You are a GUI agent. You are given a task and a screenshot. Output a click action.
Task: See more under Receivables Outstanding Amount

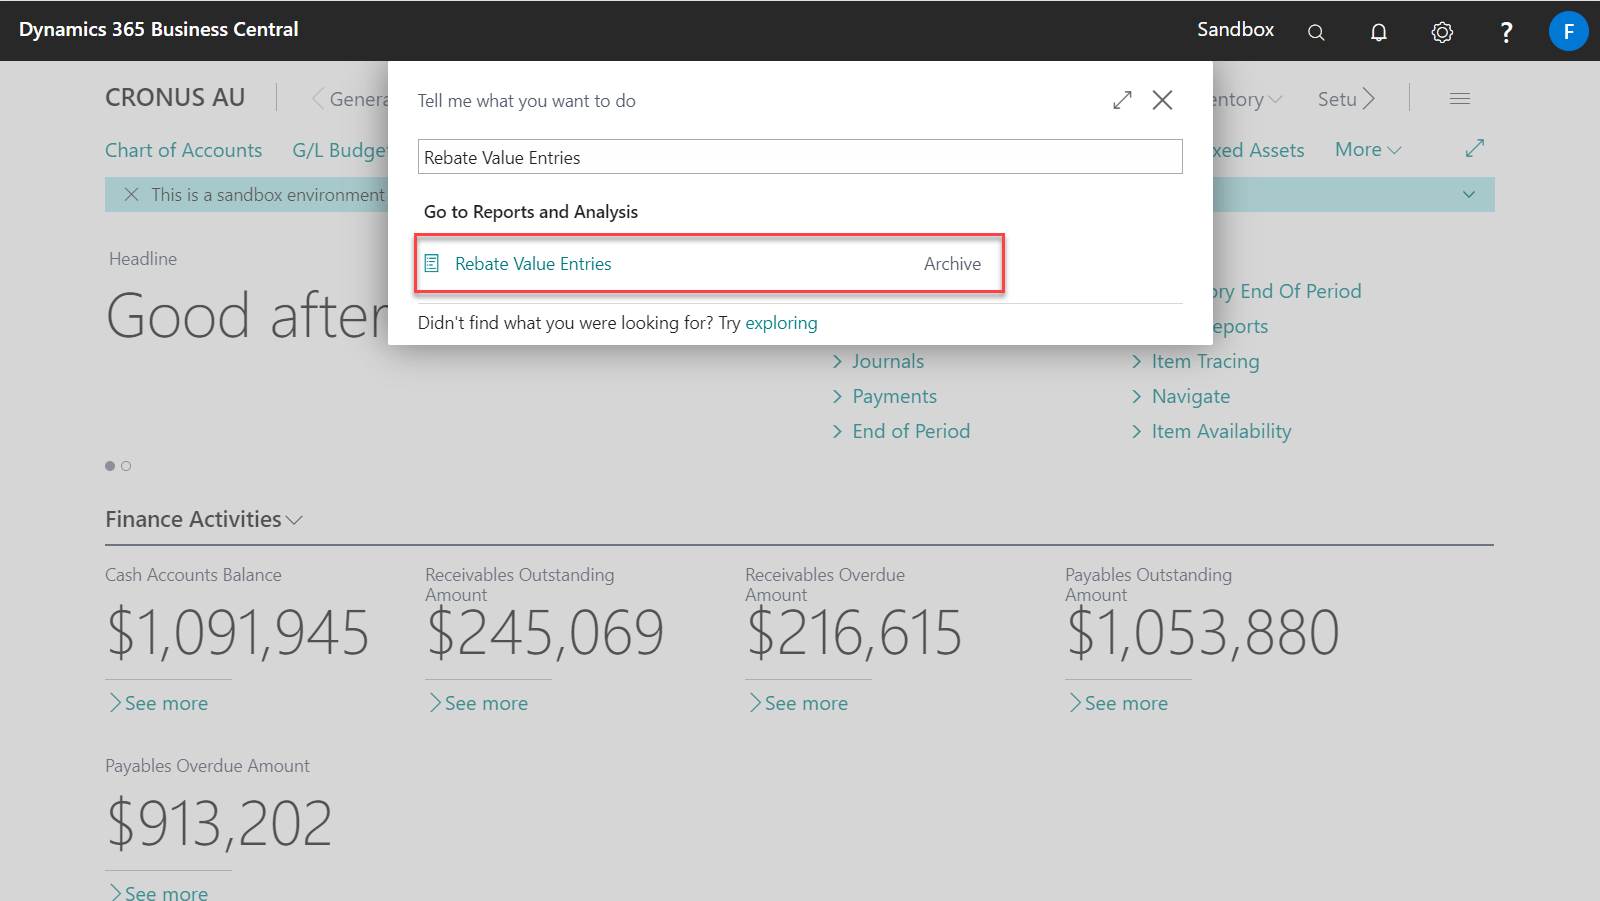tap(478, 703)
